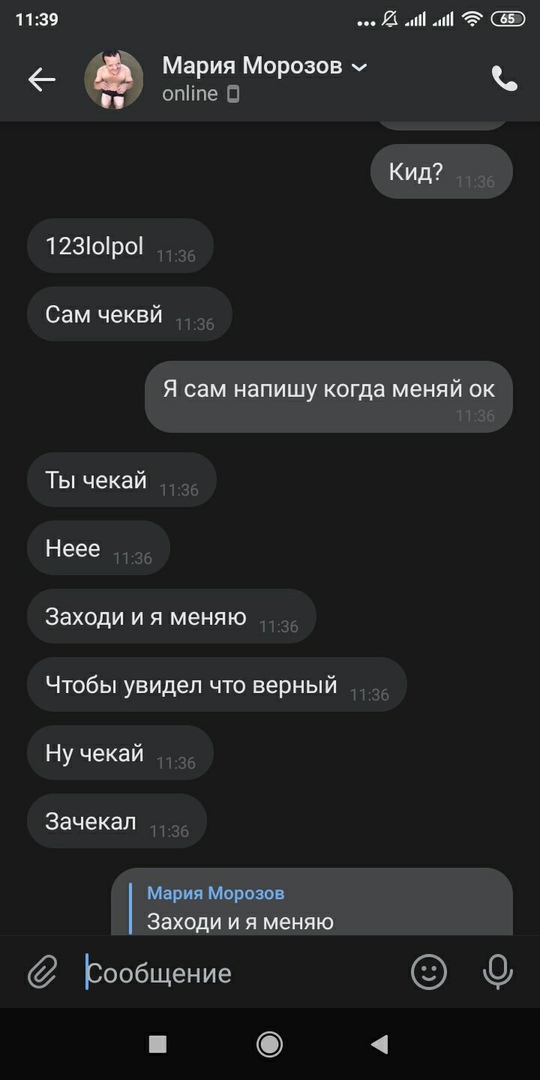Tap the Android square recents button
The height and width of the screenshot is (1080, 540).
click(158, 1044)
